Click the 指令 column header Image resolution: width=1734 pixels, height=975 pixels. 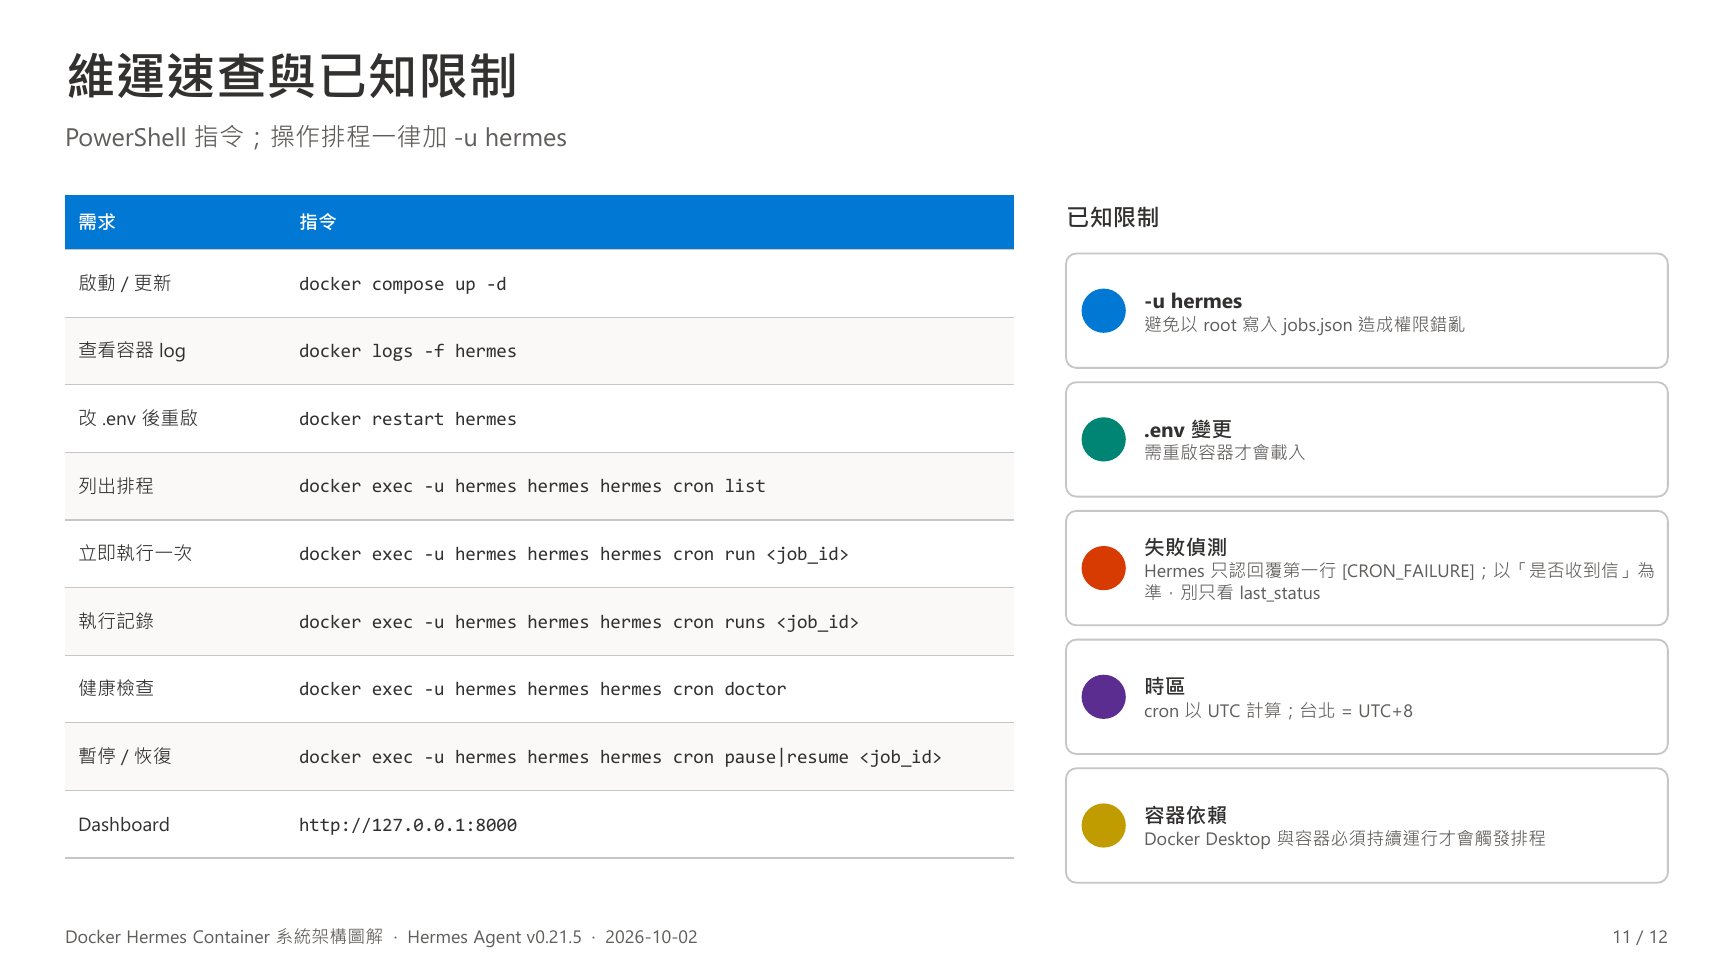(x=318, y=222)
